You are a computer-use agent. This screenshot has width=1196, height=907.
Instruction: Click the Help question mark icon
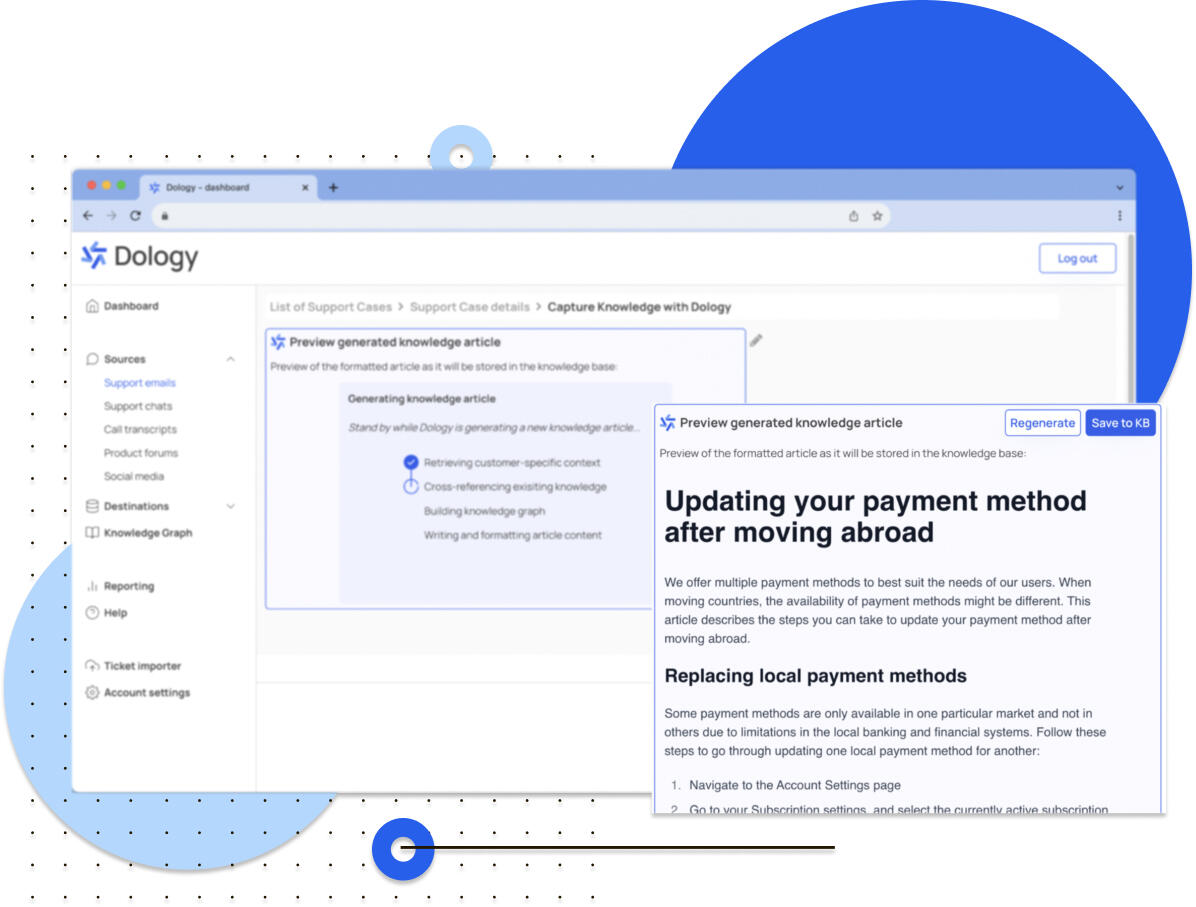point(92,613)
